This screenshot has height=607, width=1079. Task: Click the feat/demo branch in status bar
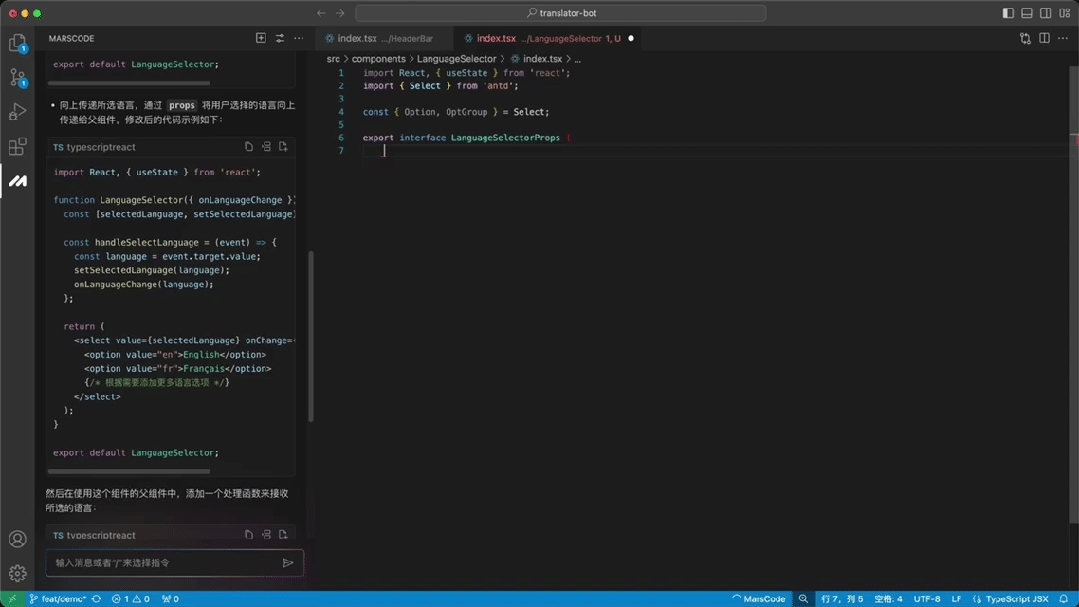[56, 599]
